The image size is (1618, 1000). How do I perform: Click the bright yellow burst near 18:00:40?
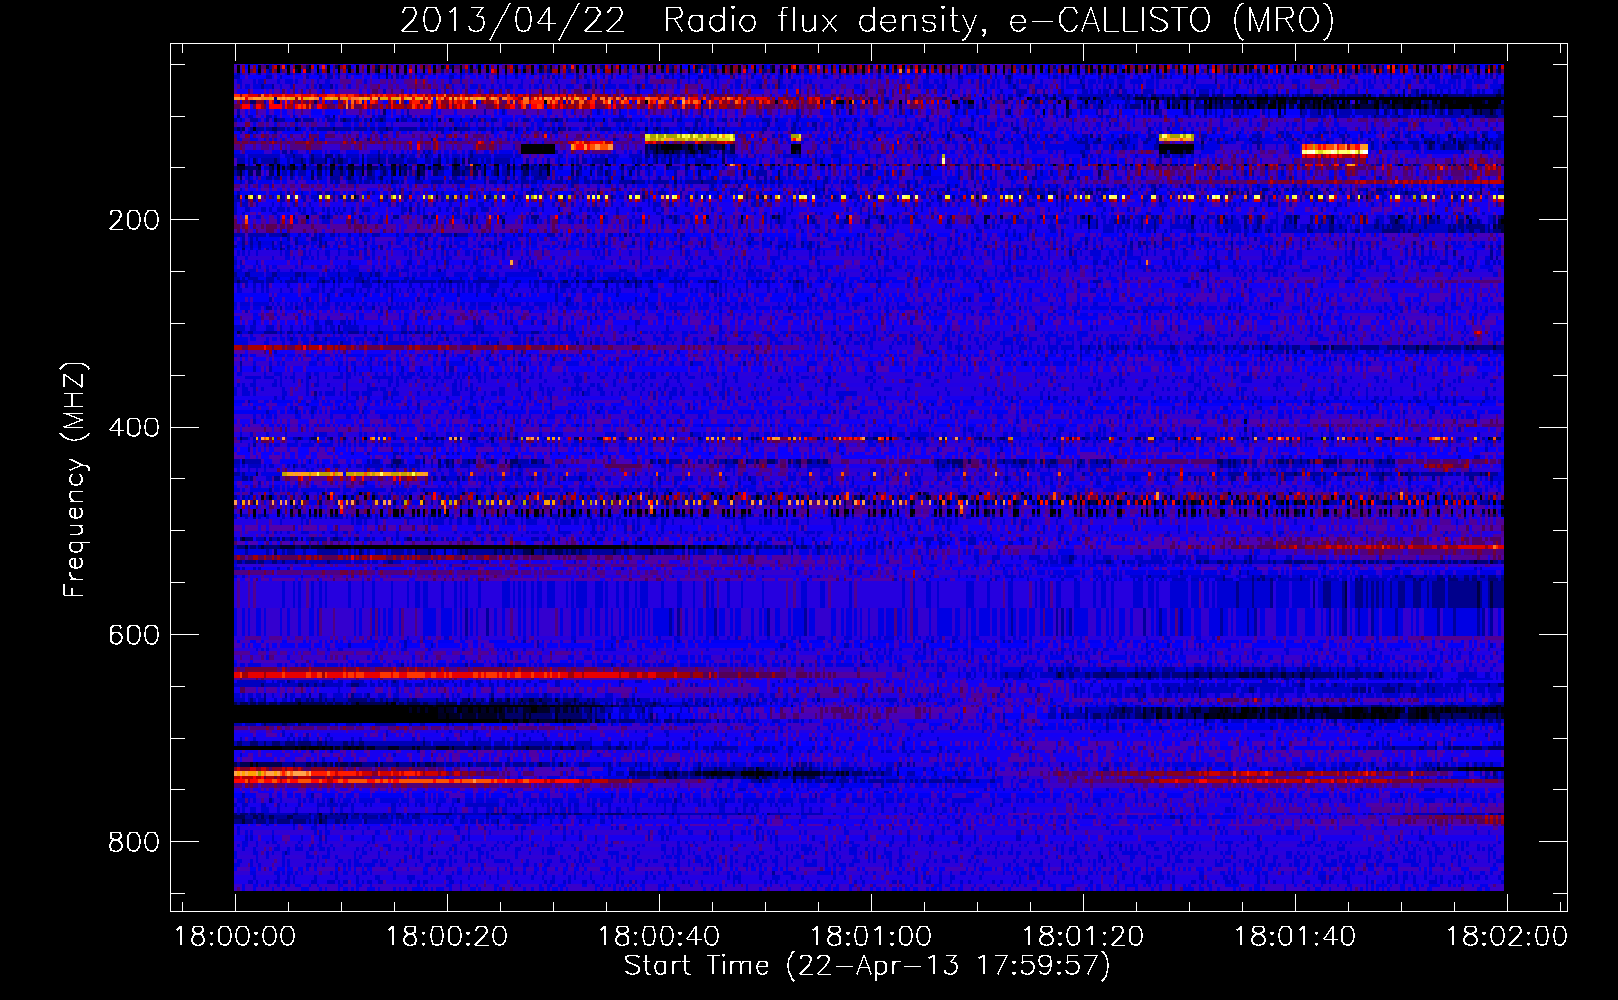coord(690,138)
